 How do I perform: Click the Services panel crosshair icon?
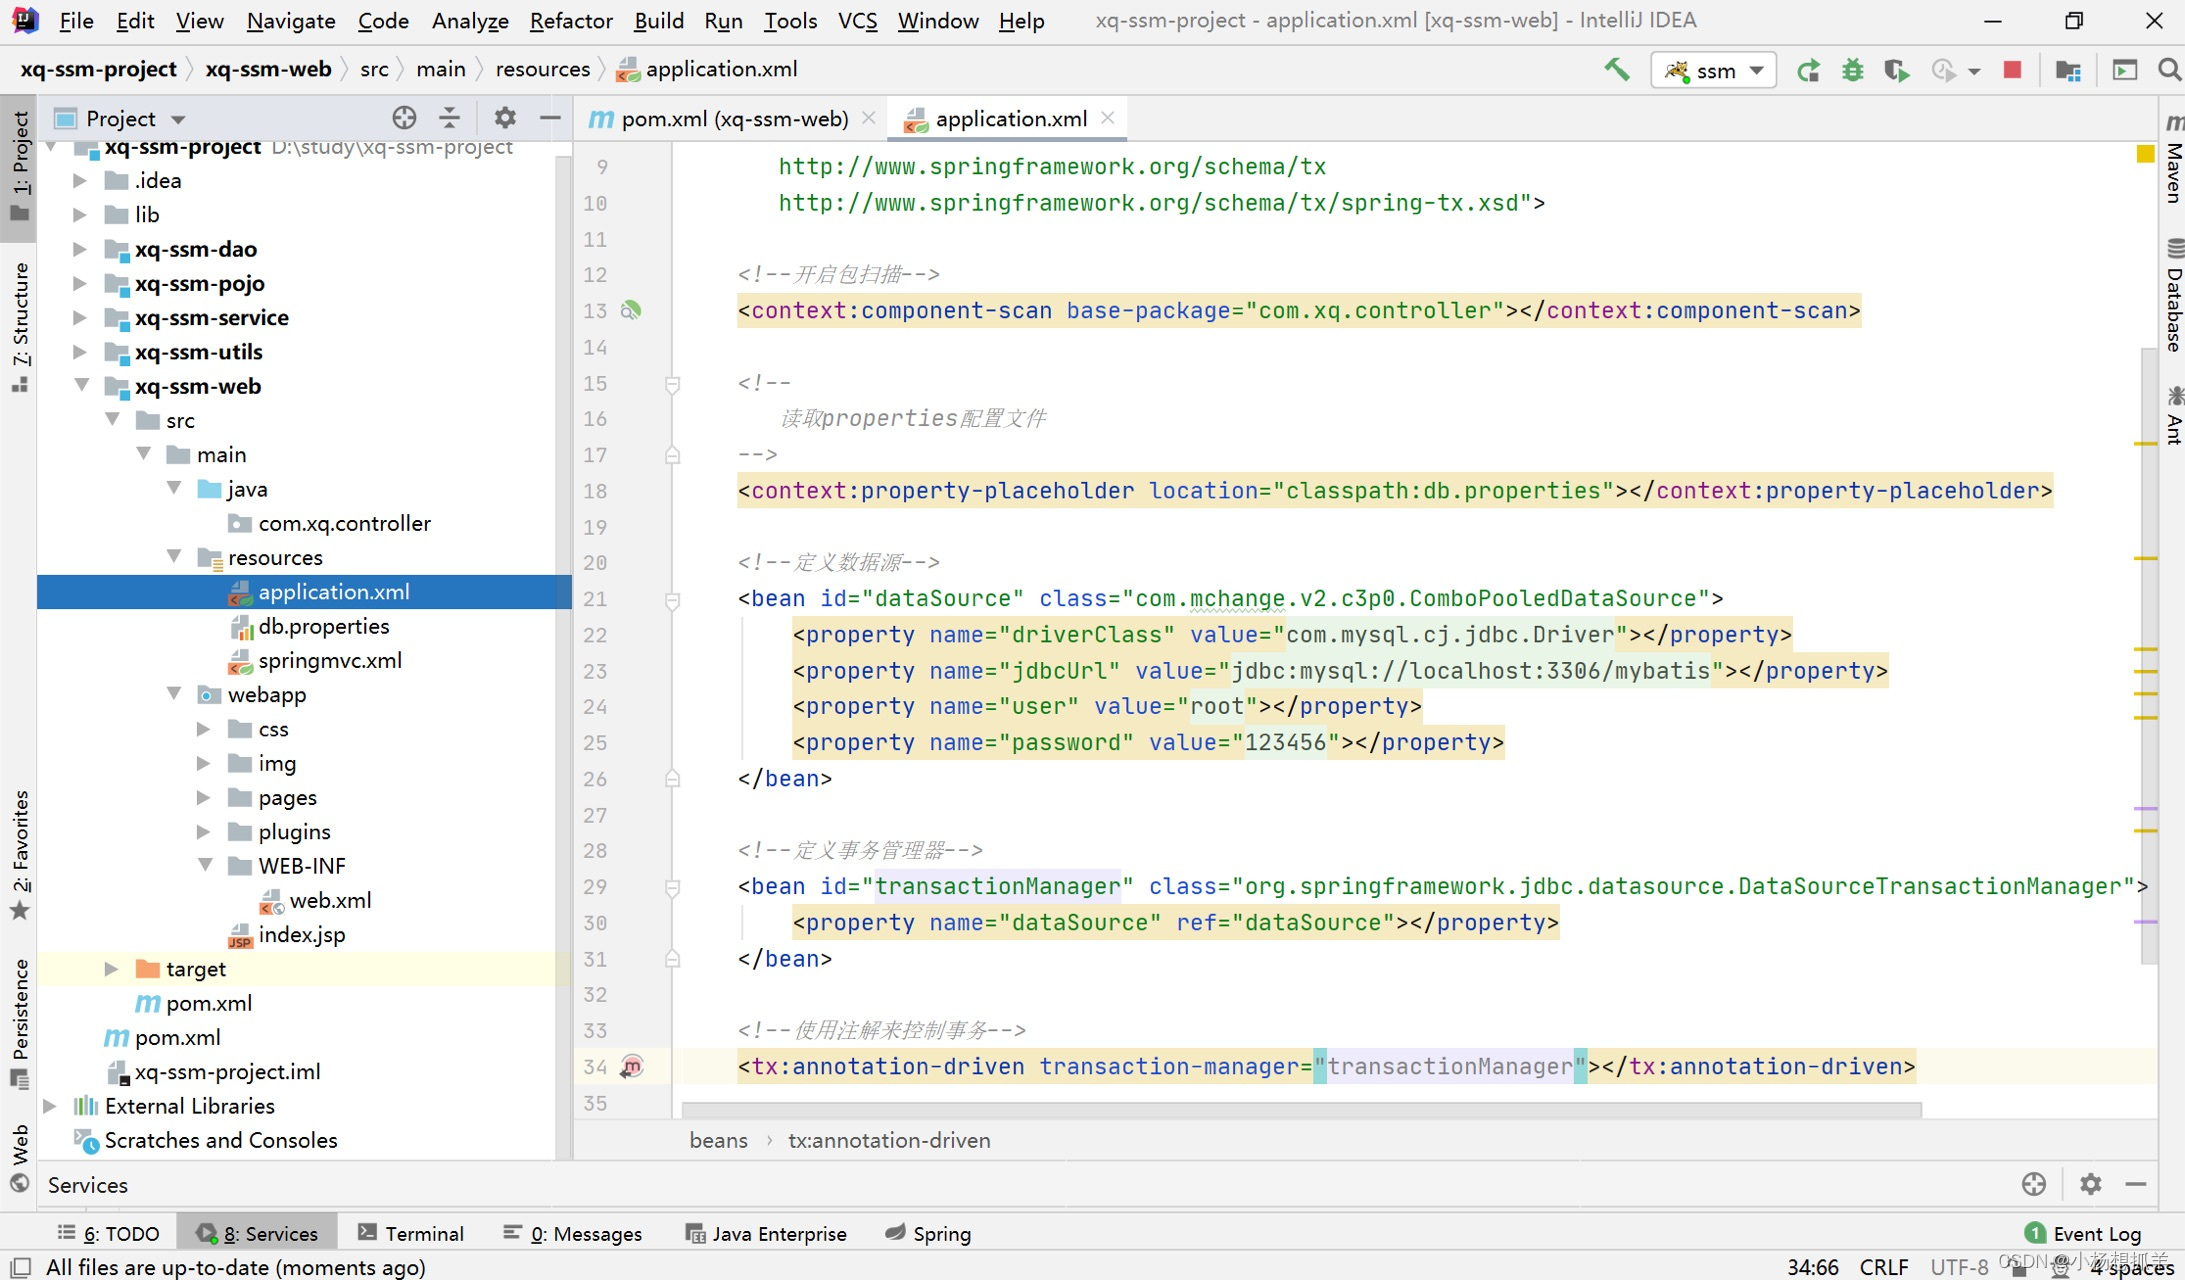(2034, 1184)
